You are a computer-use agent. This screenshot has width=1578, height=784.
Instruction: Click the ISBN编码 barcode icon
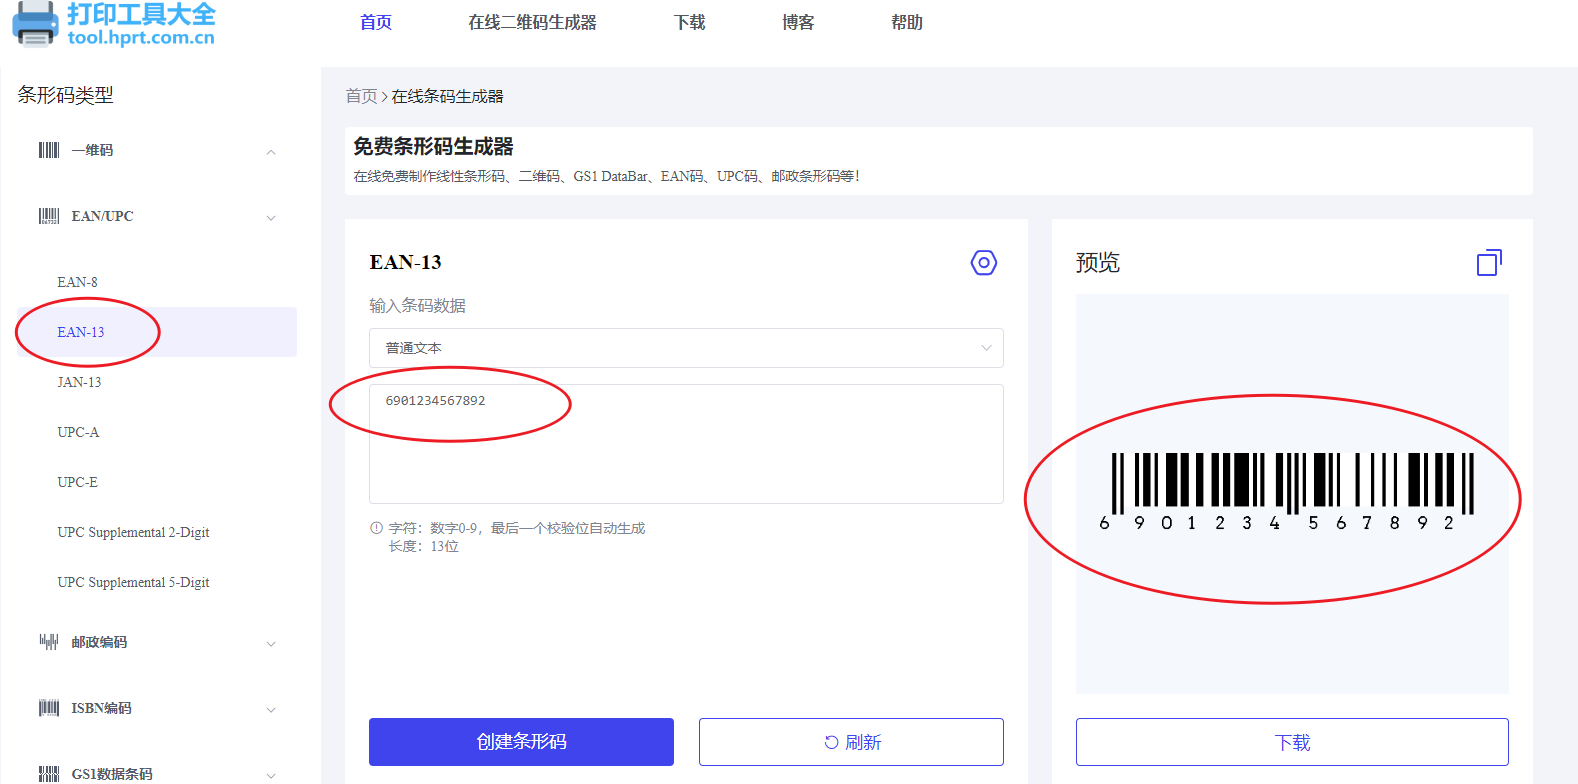(49, 708)
